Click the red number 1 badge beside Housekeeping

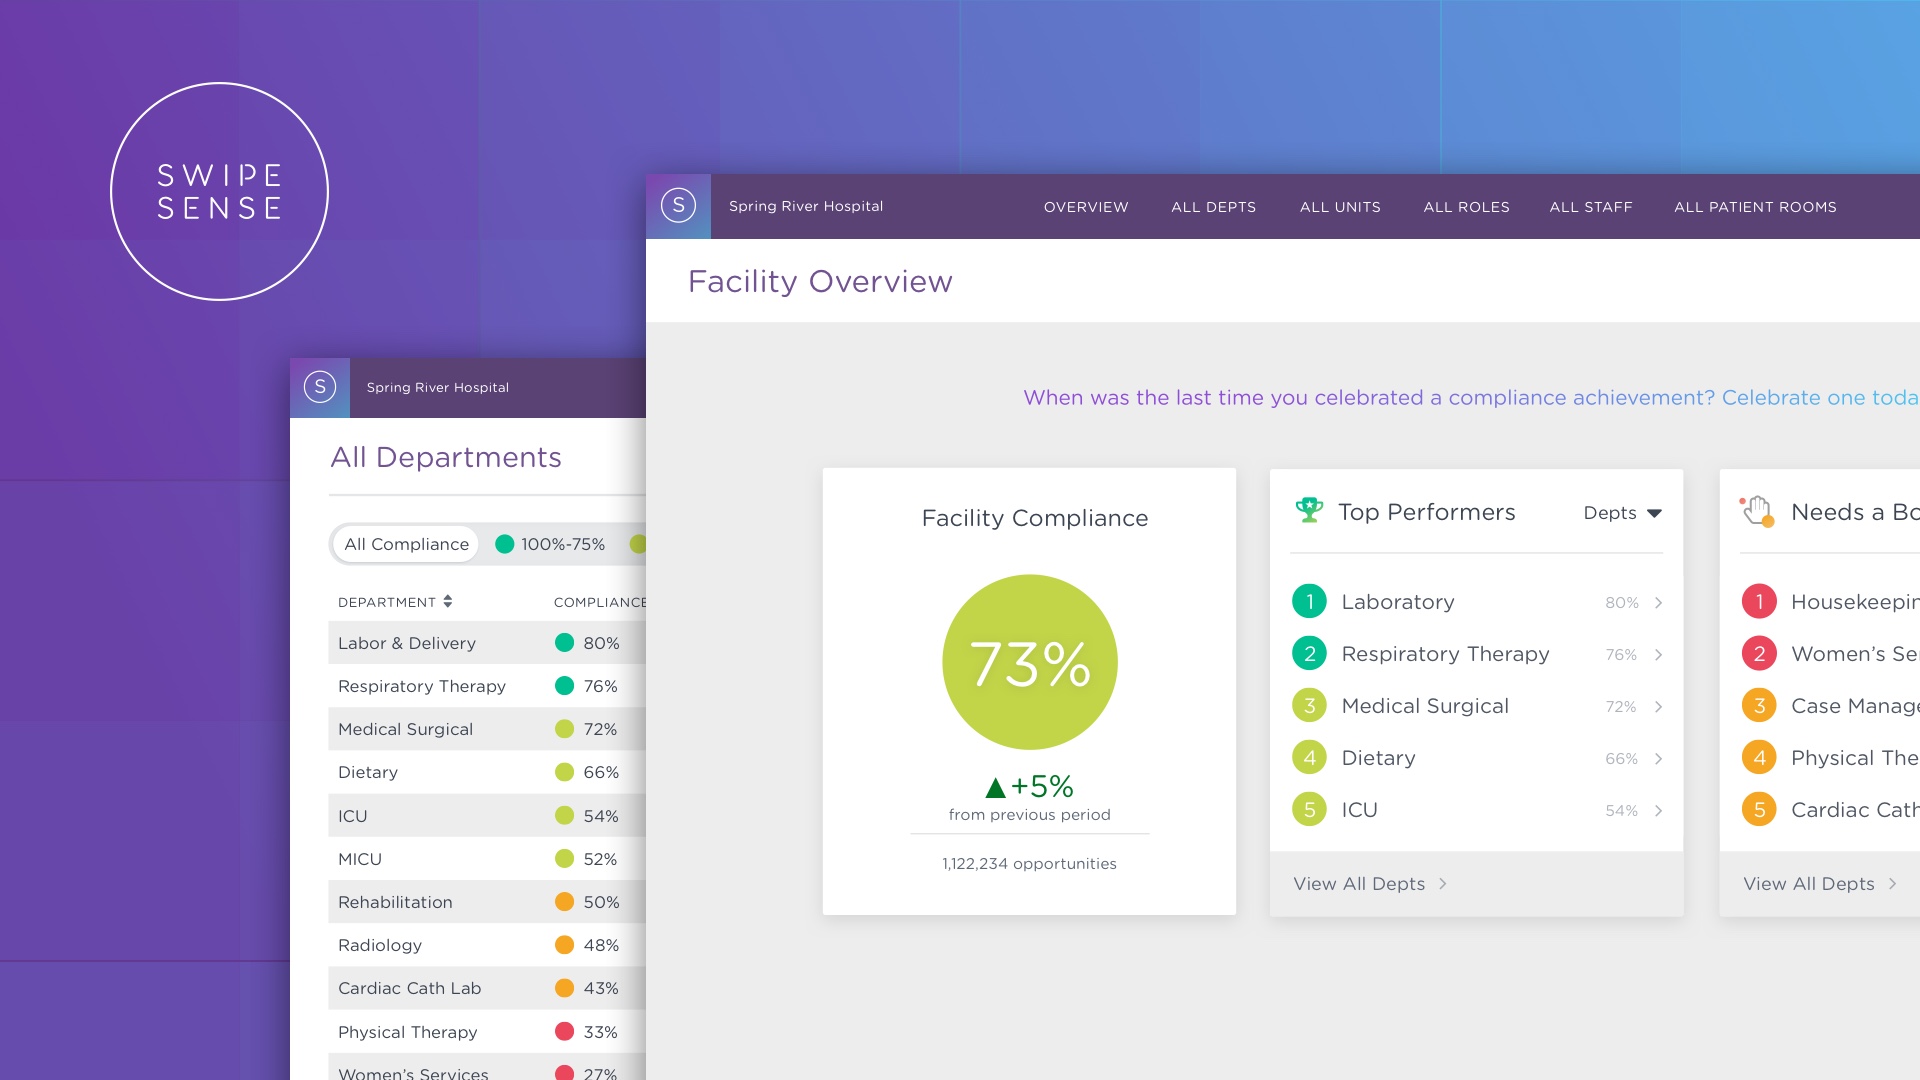pyautogui.click(x=1759, y=602)
